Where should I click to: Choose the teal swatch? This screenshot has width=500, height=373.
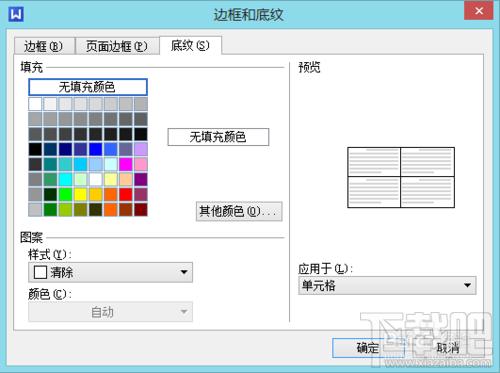pyautogui.click(x=50, y=164)
